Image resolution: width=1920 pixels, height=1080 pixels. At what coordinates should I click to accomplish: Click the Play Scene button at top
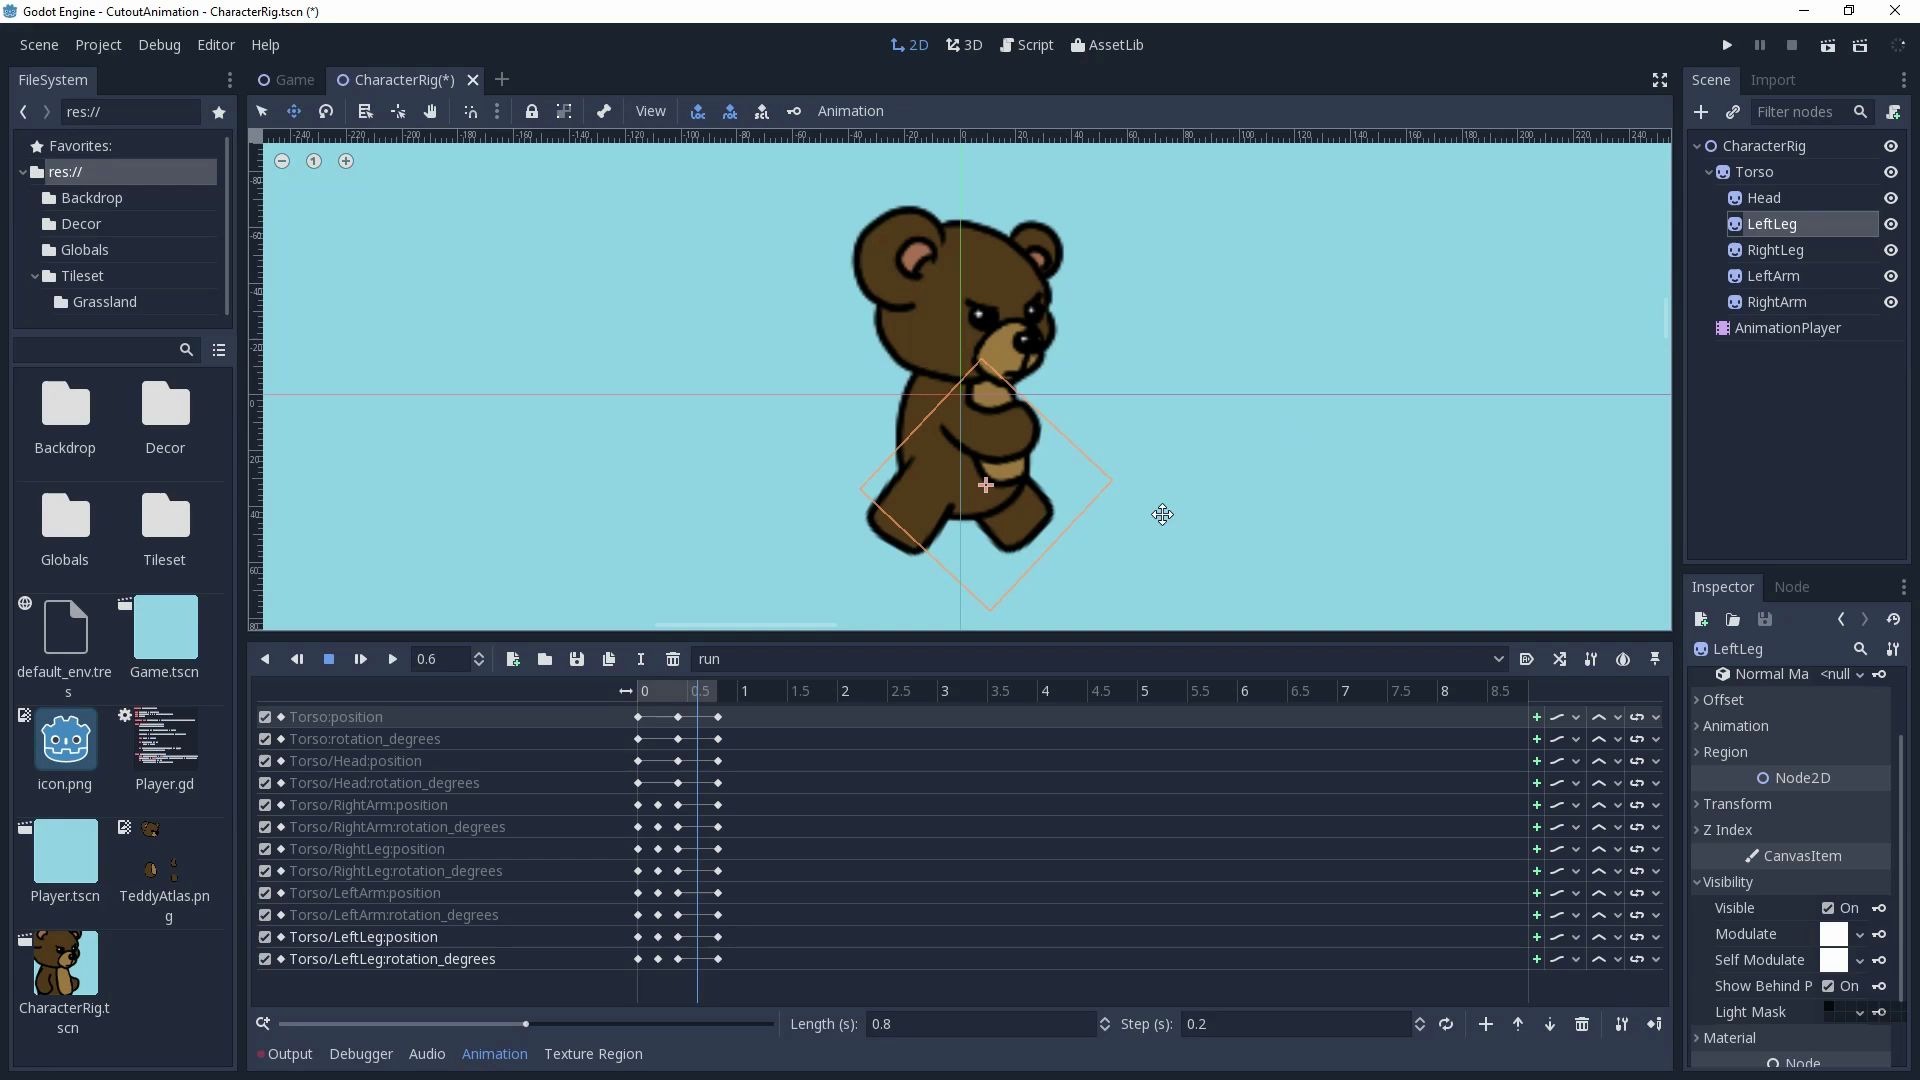(x=1827, y=45)
